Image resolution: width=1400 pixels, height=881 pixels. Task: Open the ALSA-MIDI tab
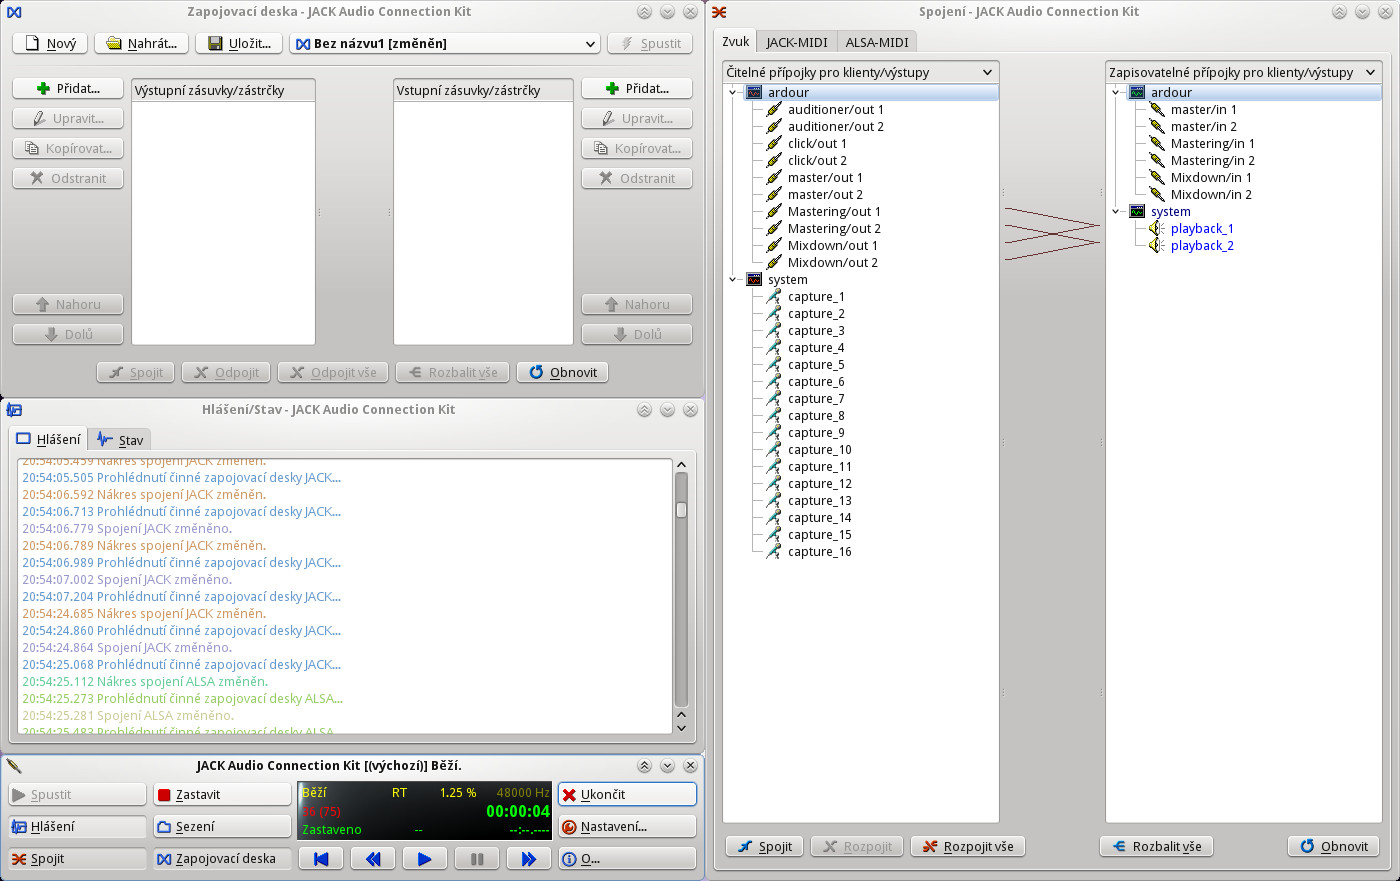click(876, 42)
